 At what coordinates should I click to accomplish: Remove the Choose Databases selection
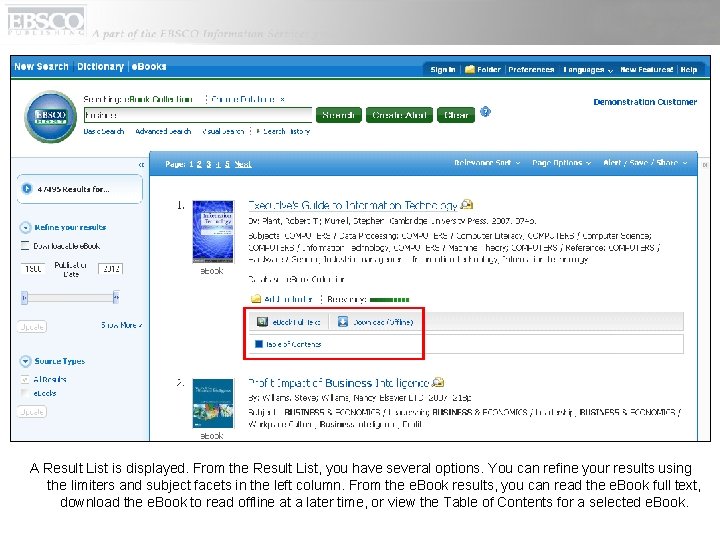282,99
